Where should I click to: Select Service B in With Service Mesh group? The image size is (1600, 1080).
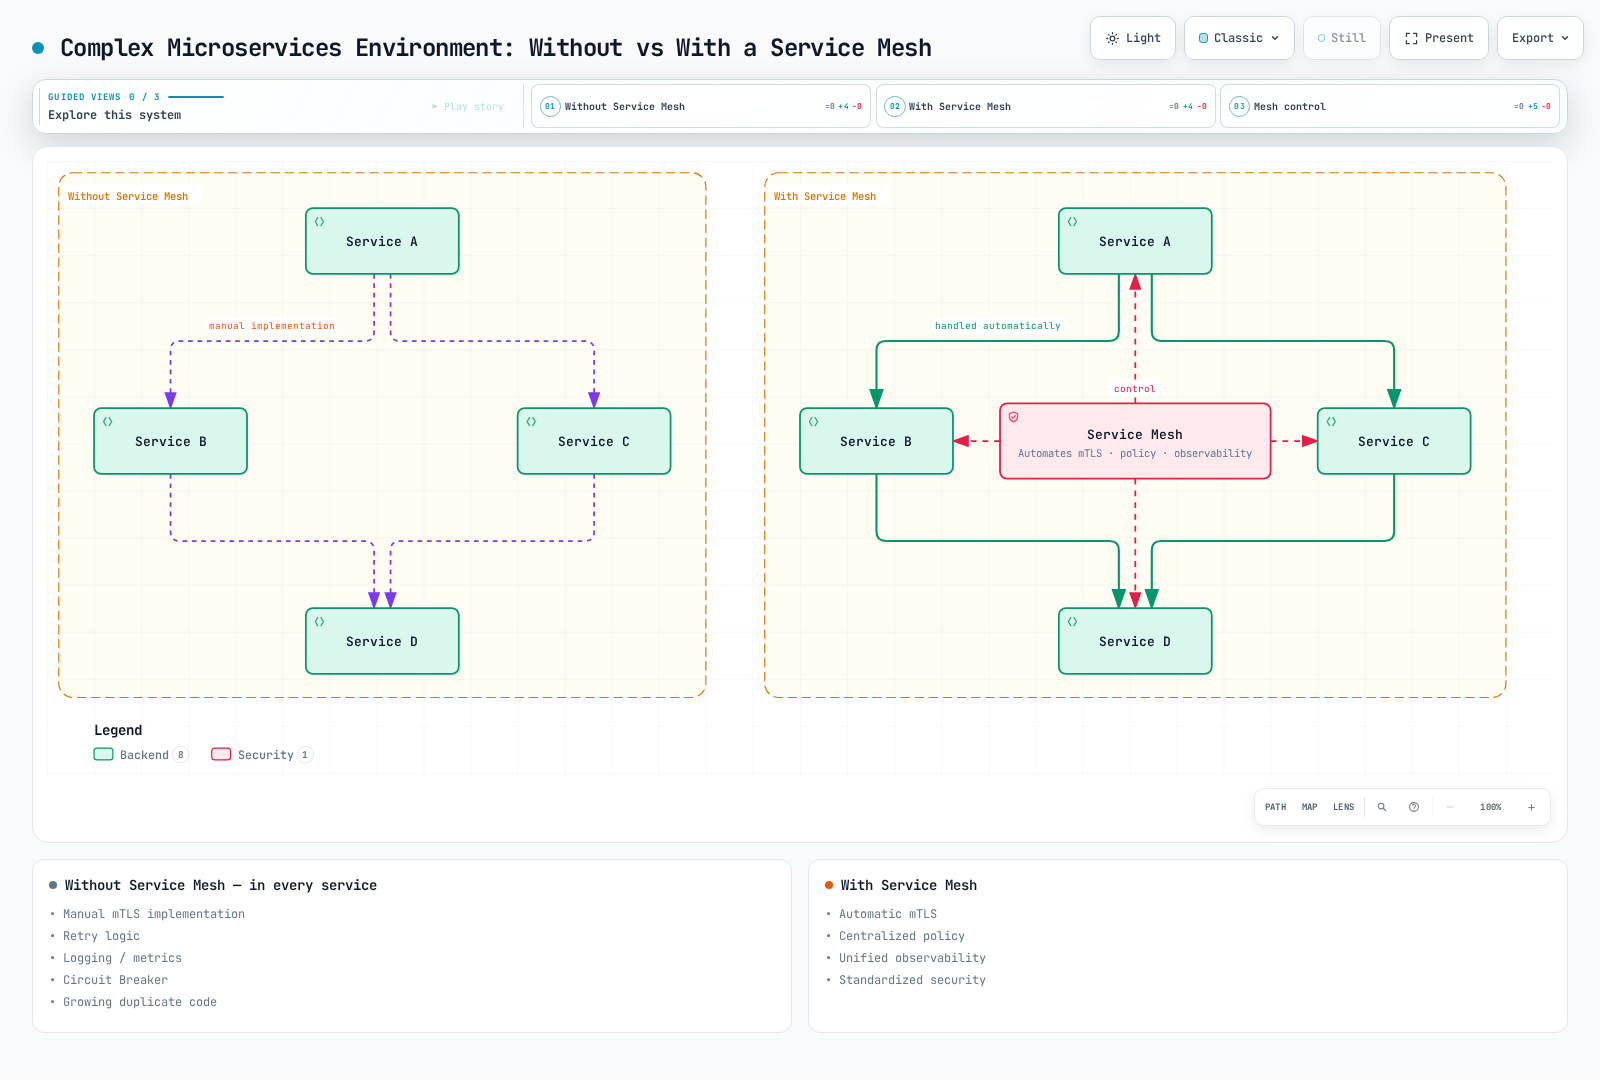[876, 441]
